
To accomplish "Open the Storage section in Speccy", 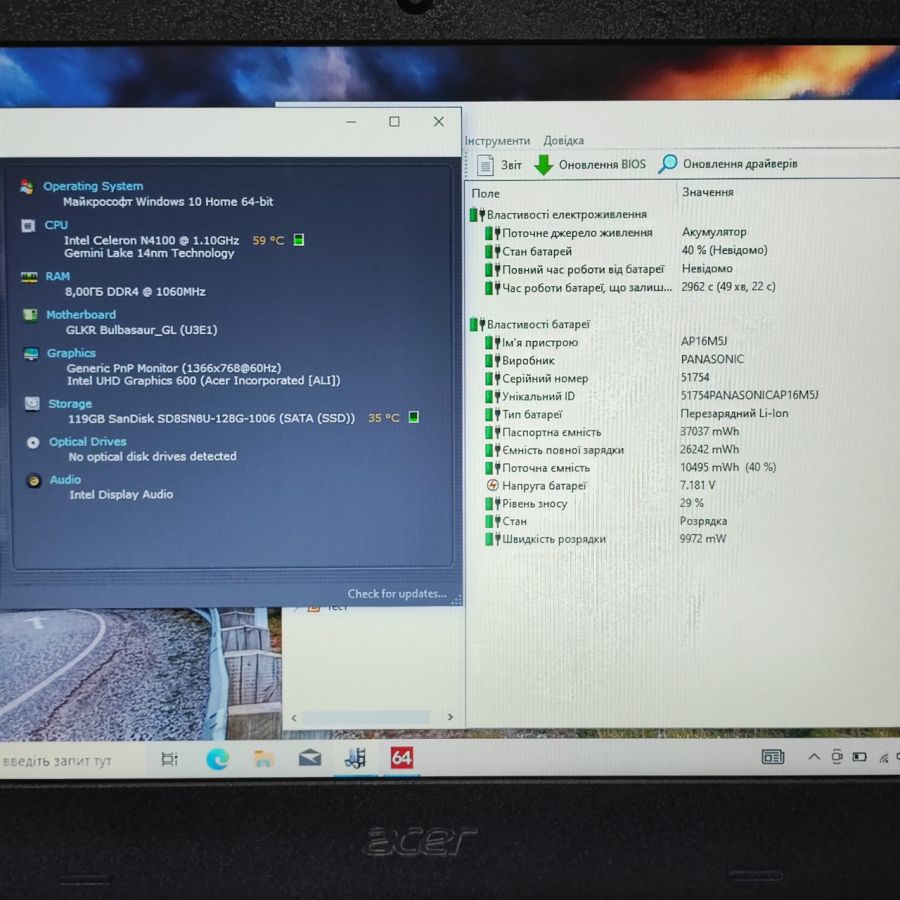I will (x=70, y=404).
